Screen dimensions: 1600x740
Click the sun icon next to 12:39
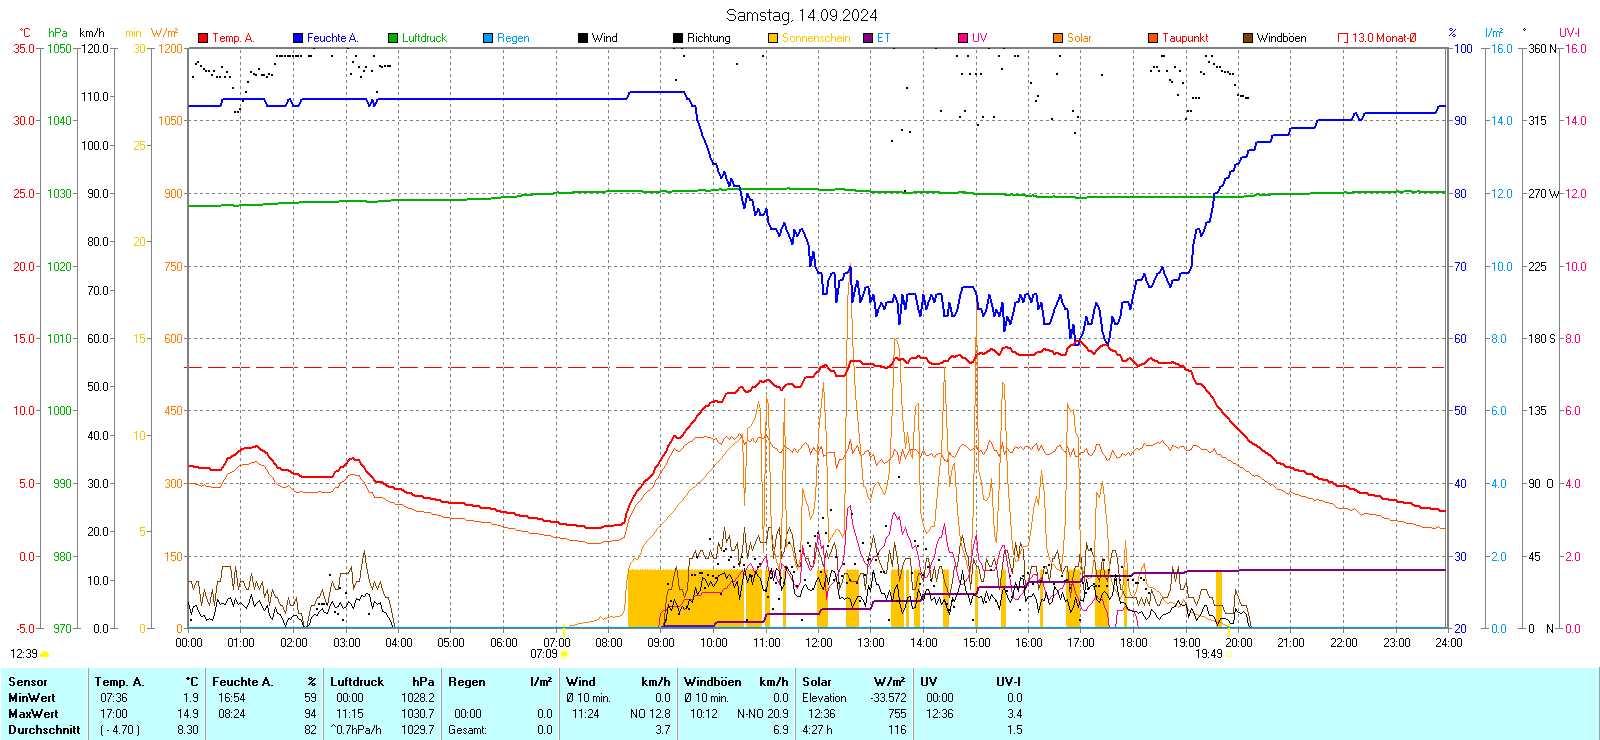click(x=45, y=655)
